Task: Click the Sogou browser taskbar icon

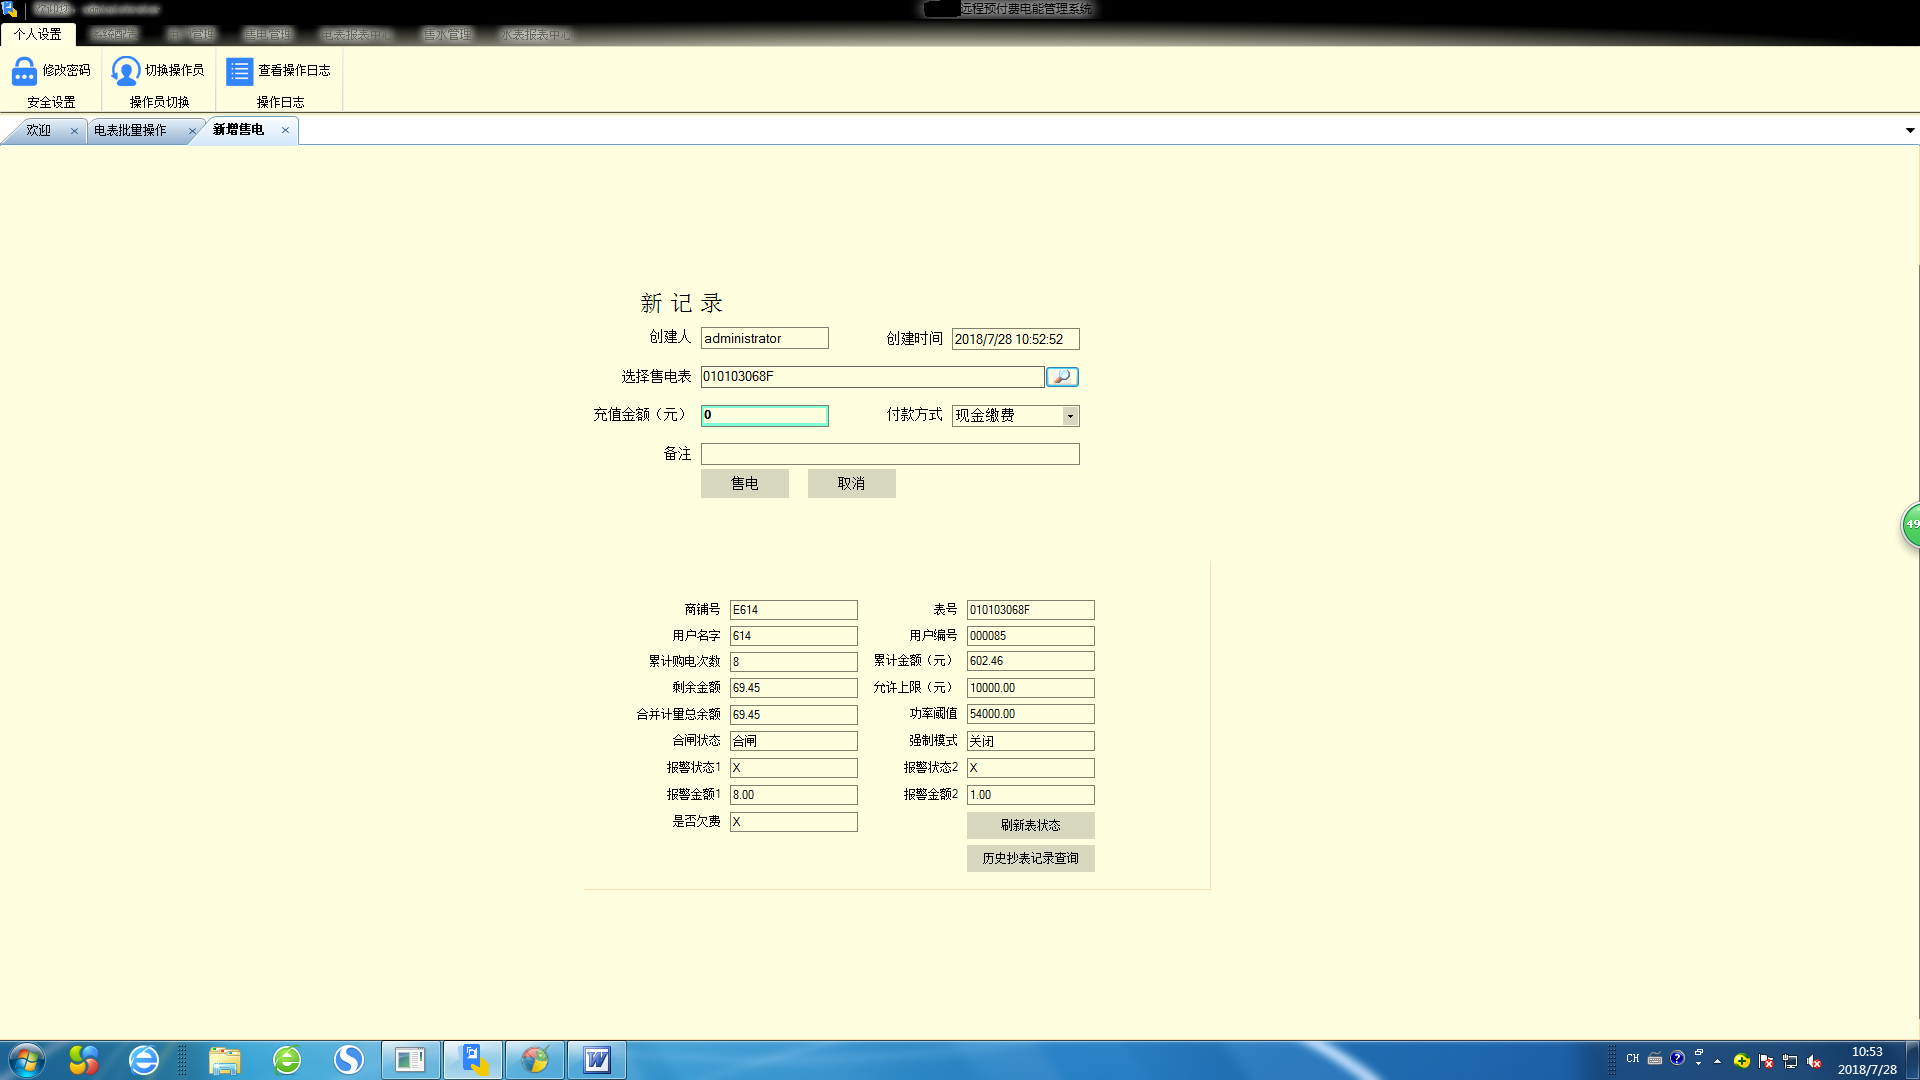Action: [349, 1060]
